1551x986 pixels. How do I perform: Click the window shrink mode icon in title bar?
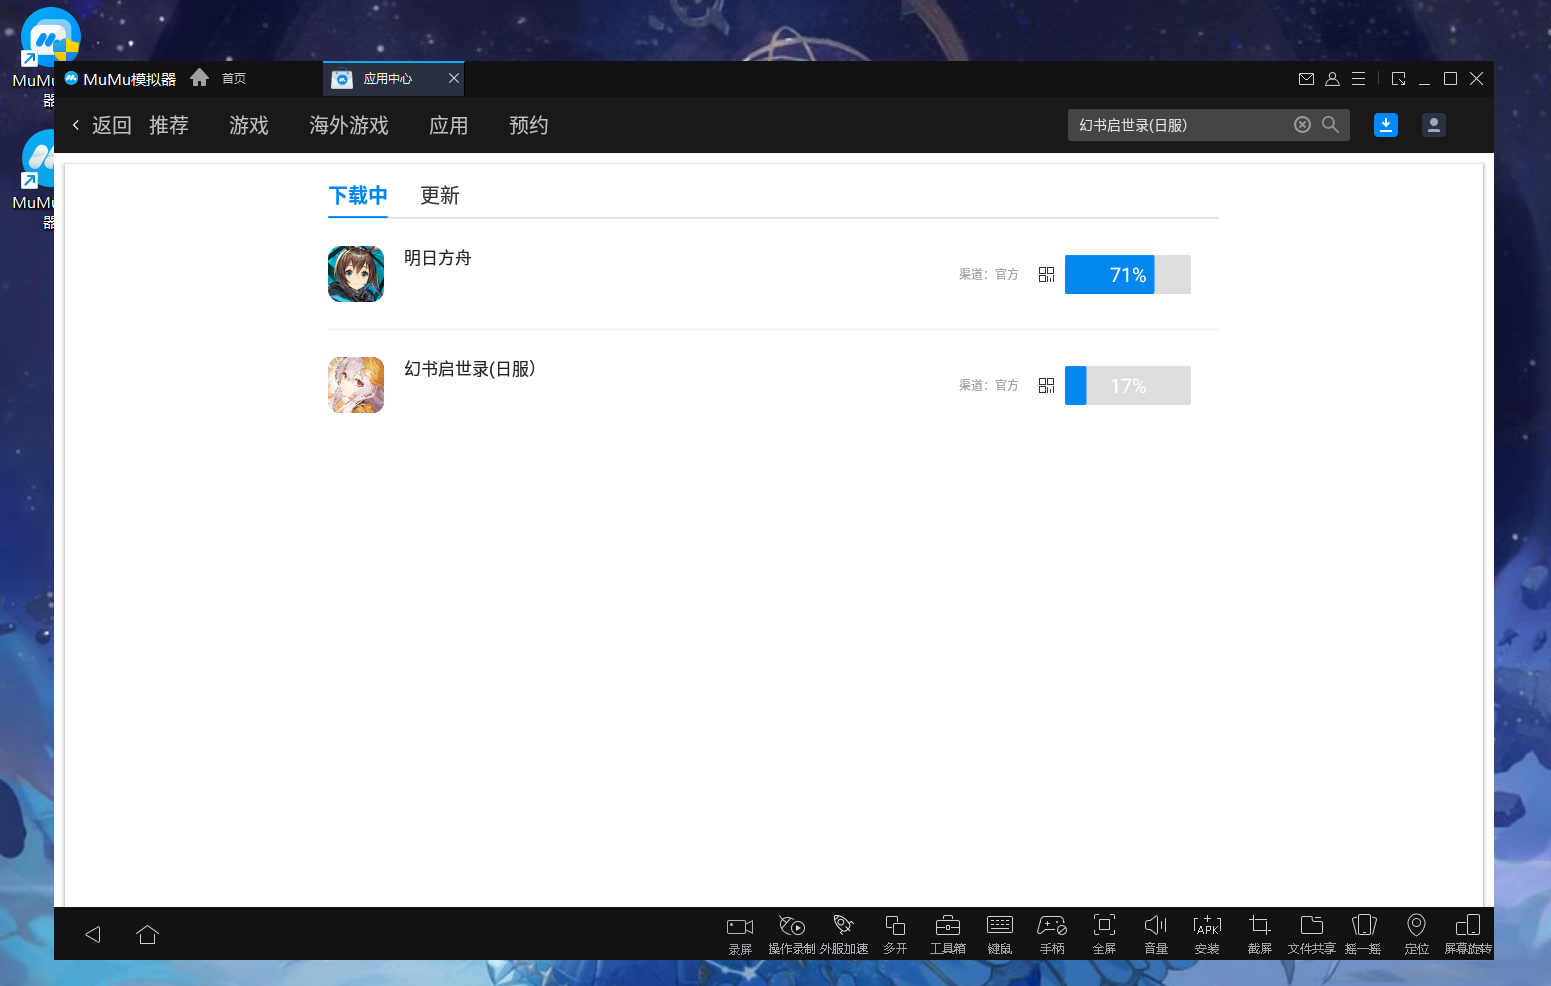pyautogui.click(x=1398, y=79)
